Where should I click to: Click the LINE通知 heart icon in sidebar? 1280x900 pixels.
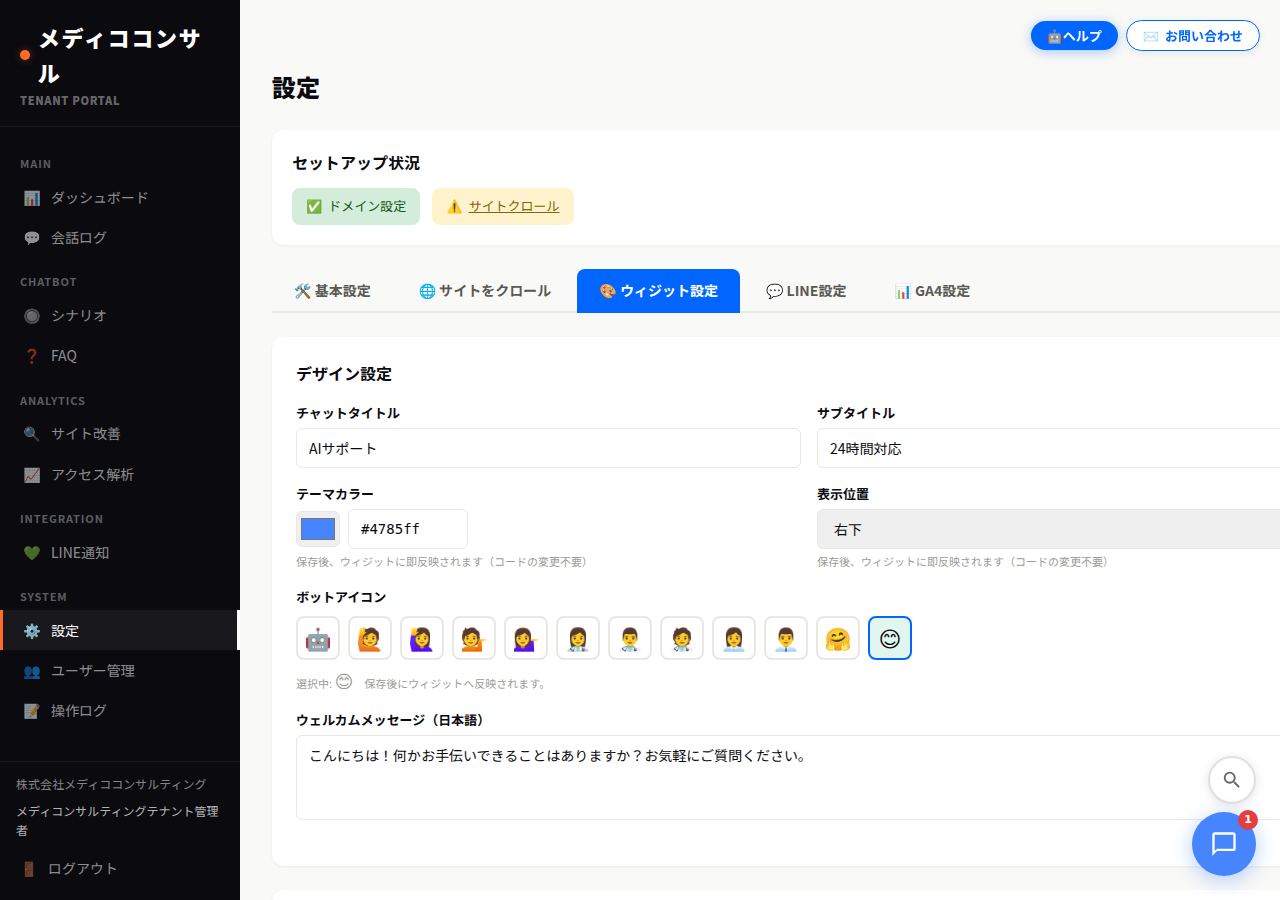tap(31, 552)
